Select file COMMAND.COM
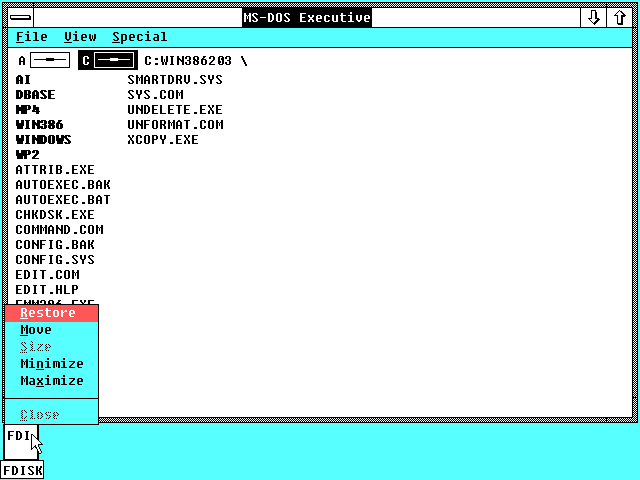640x480 pixels. click(x=59, y=230)
